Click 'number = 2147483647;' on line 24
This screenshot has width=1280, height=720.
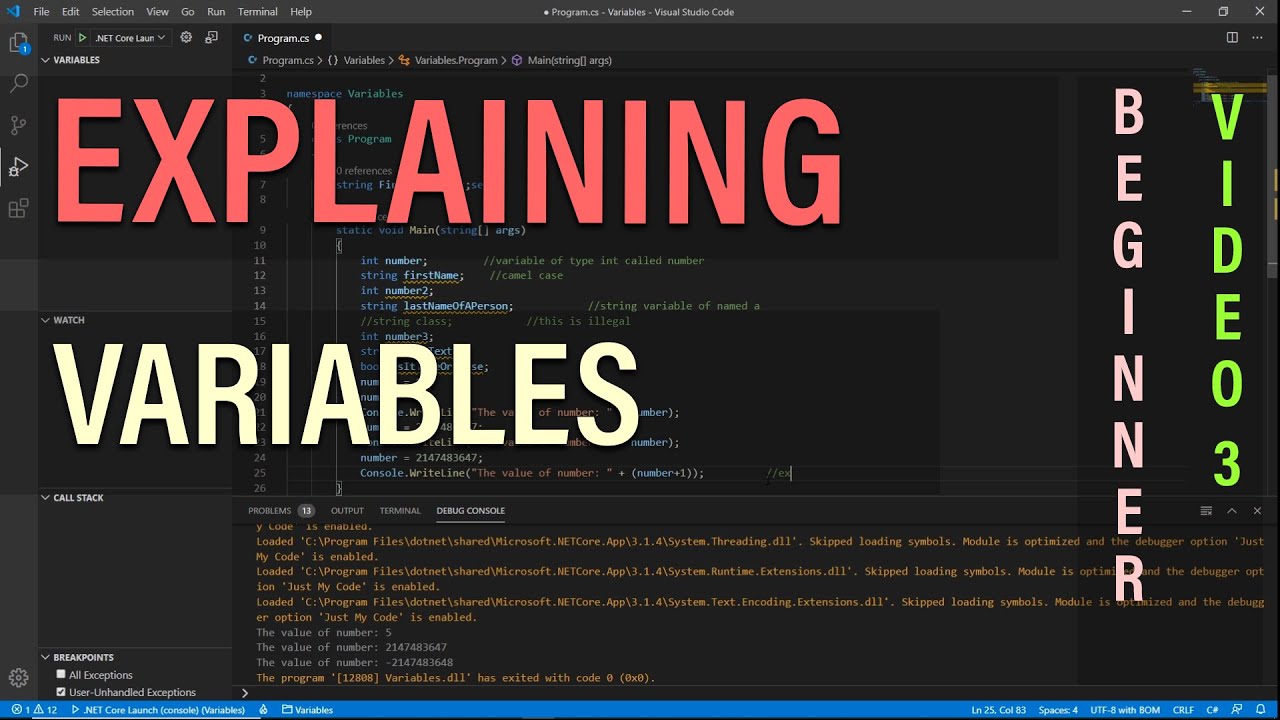pos(421,458)
